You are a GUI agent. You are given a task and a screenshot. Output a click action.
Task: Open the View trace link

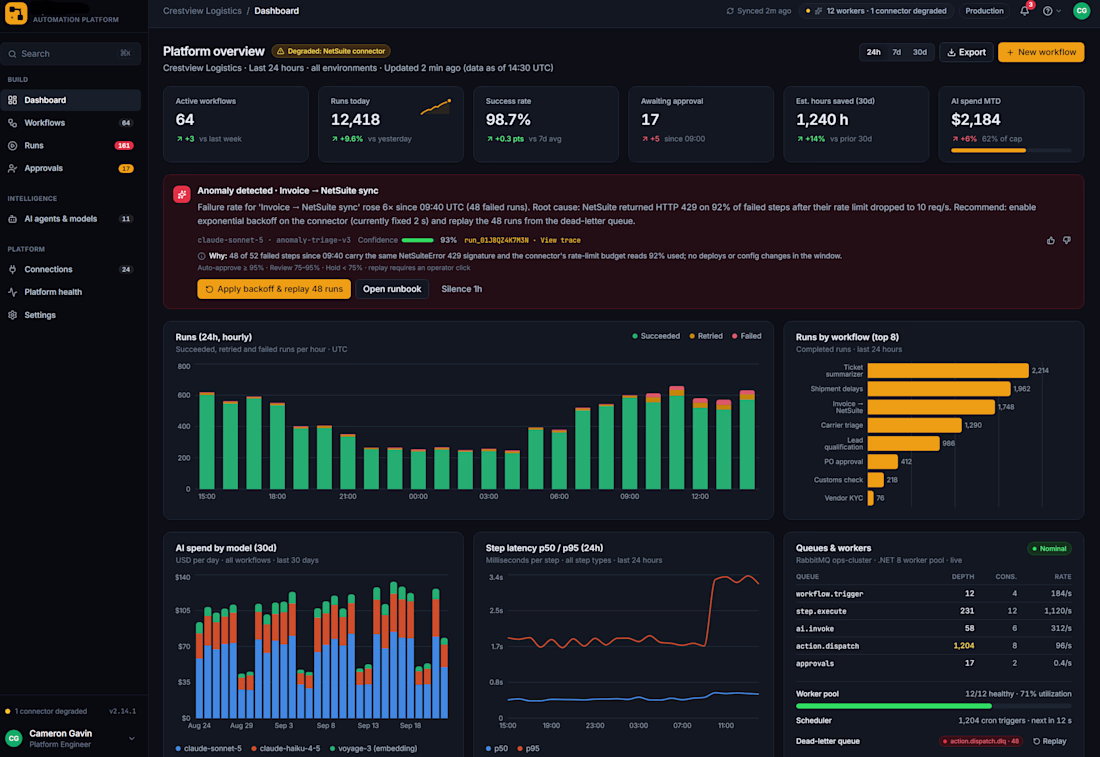click(x=560, y=241)
